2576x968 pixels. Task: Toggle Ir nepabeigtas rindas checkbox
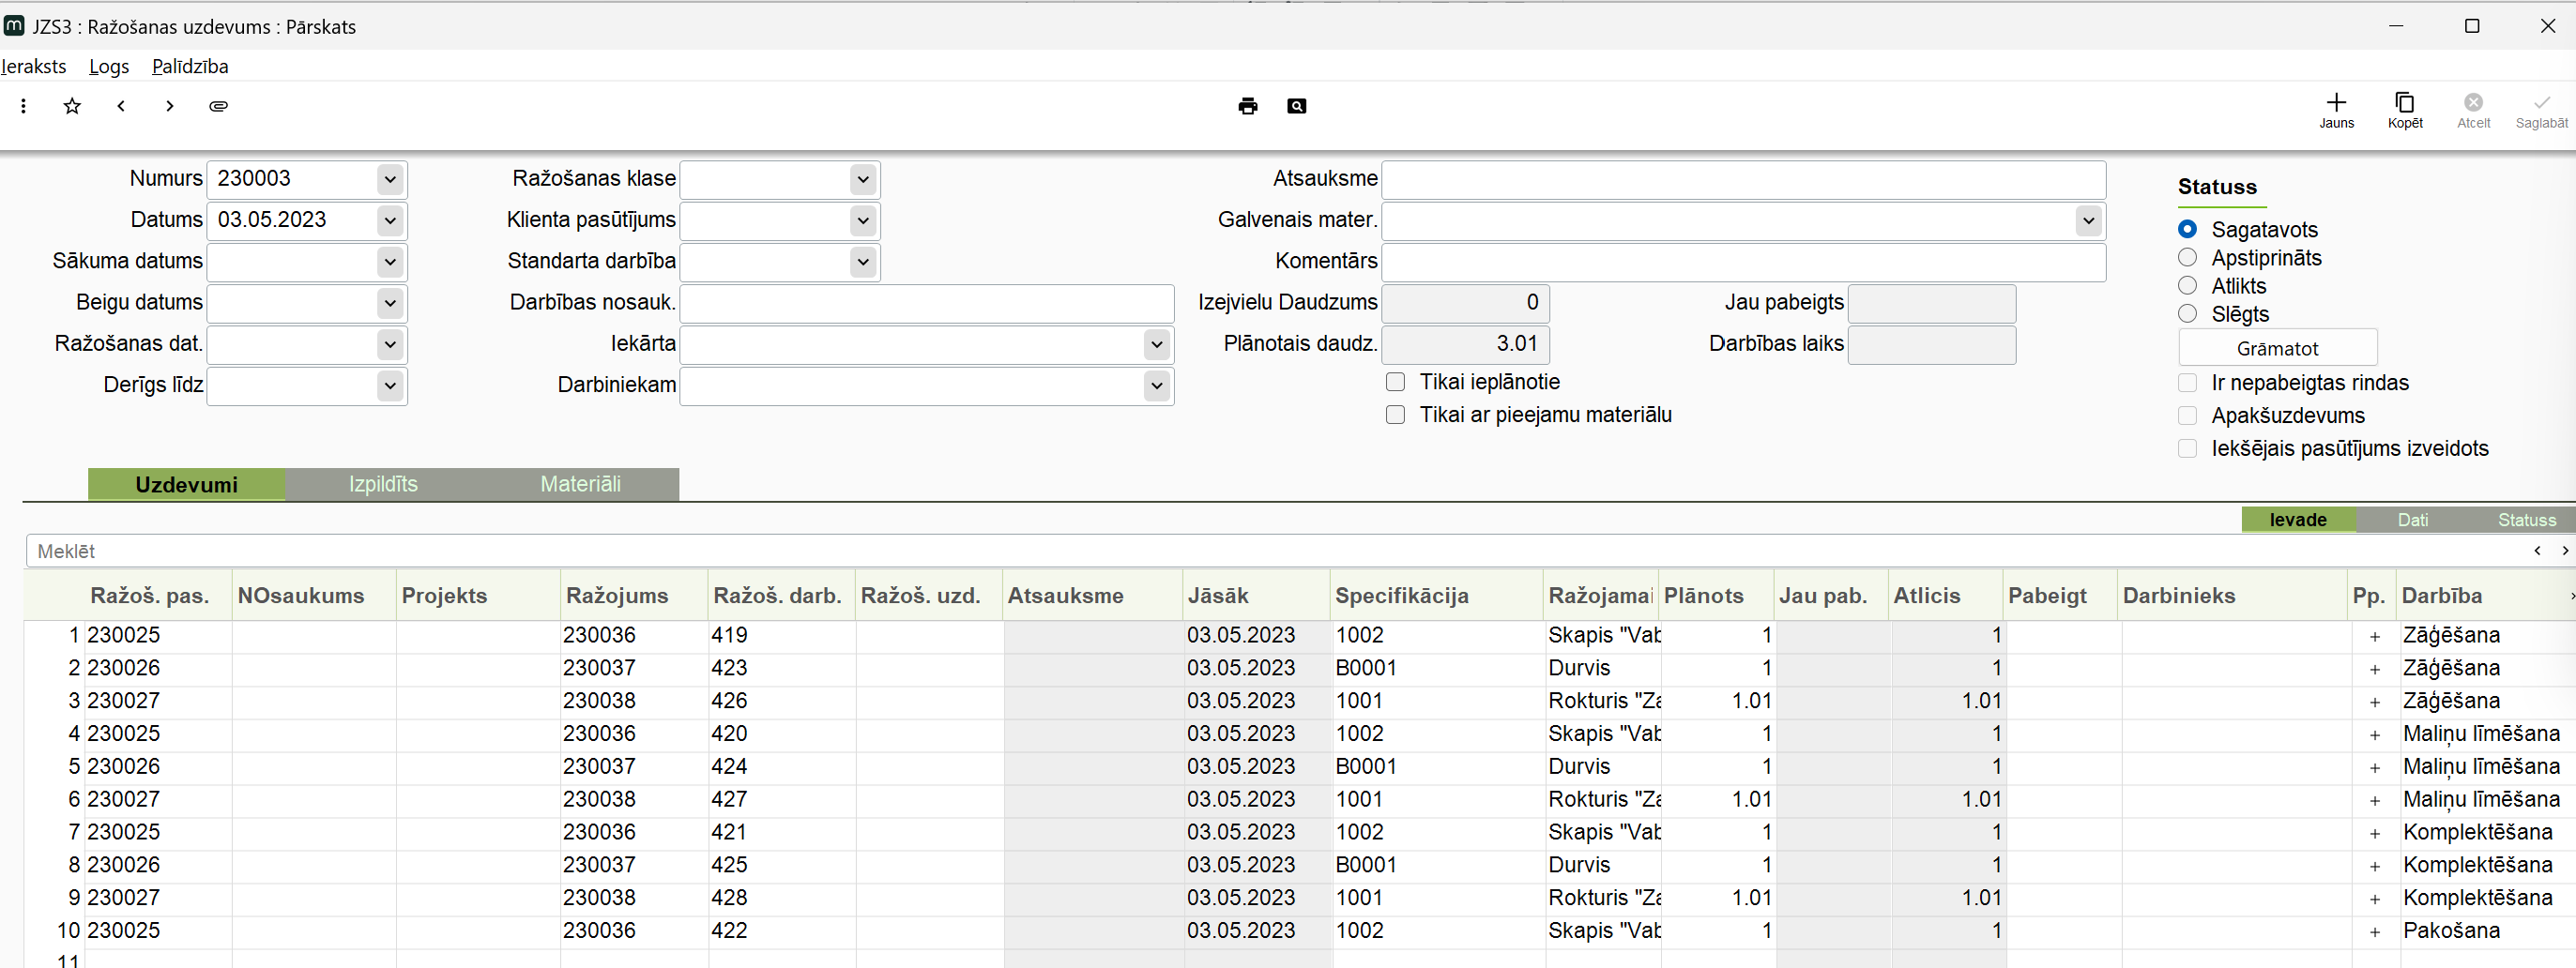(2187, 383)
